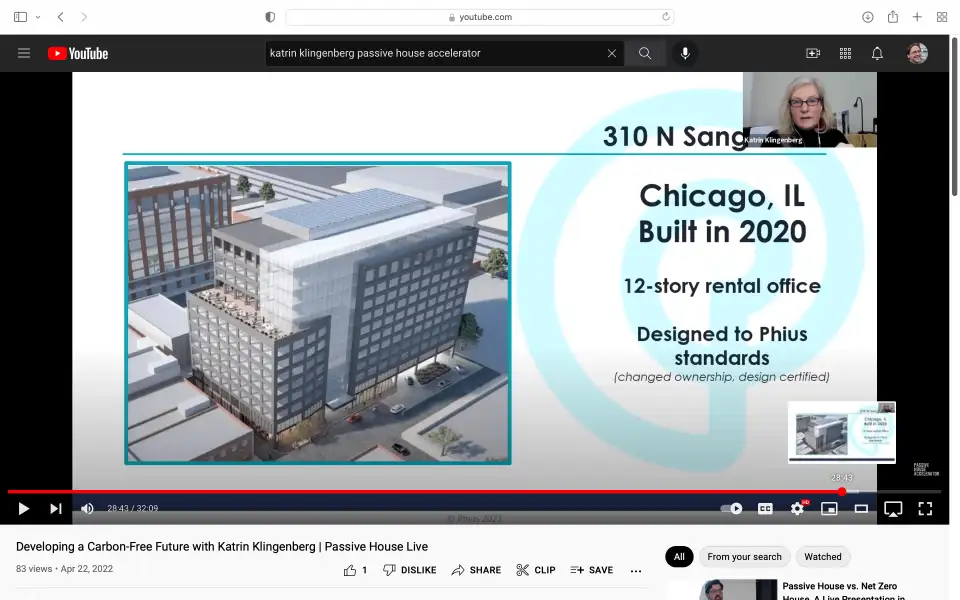Open notifications bell

click(877, 53)
